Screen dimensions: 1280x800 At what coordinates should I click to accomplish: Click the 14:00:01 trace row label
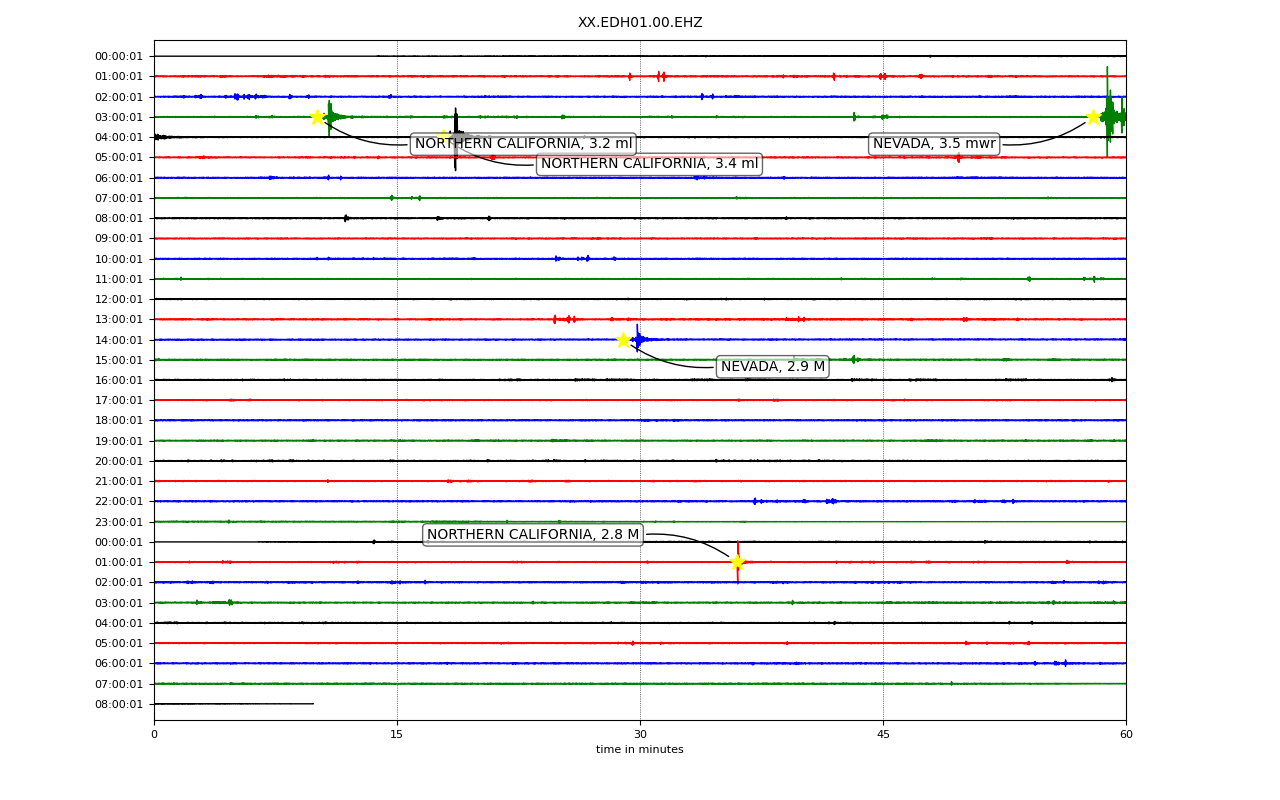click(119, 340)
